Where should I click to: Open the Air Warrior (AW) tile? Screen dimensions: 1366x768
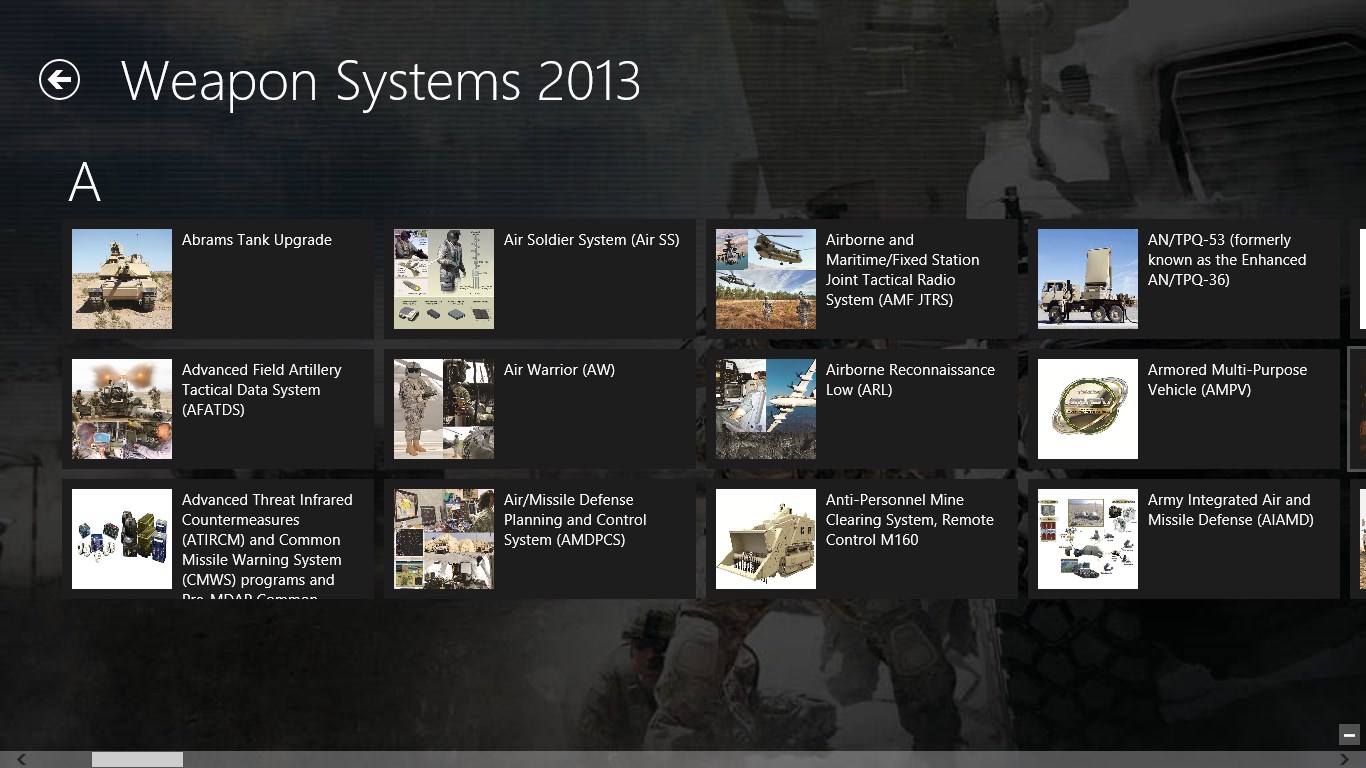(x=541, y=408)
